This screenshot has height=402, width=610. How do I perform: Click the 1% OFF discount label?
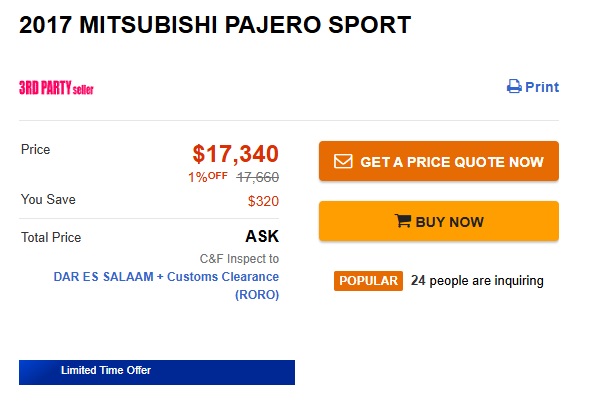(x=208, y=177)
